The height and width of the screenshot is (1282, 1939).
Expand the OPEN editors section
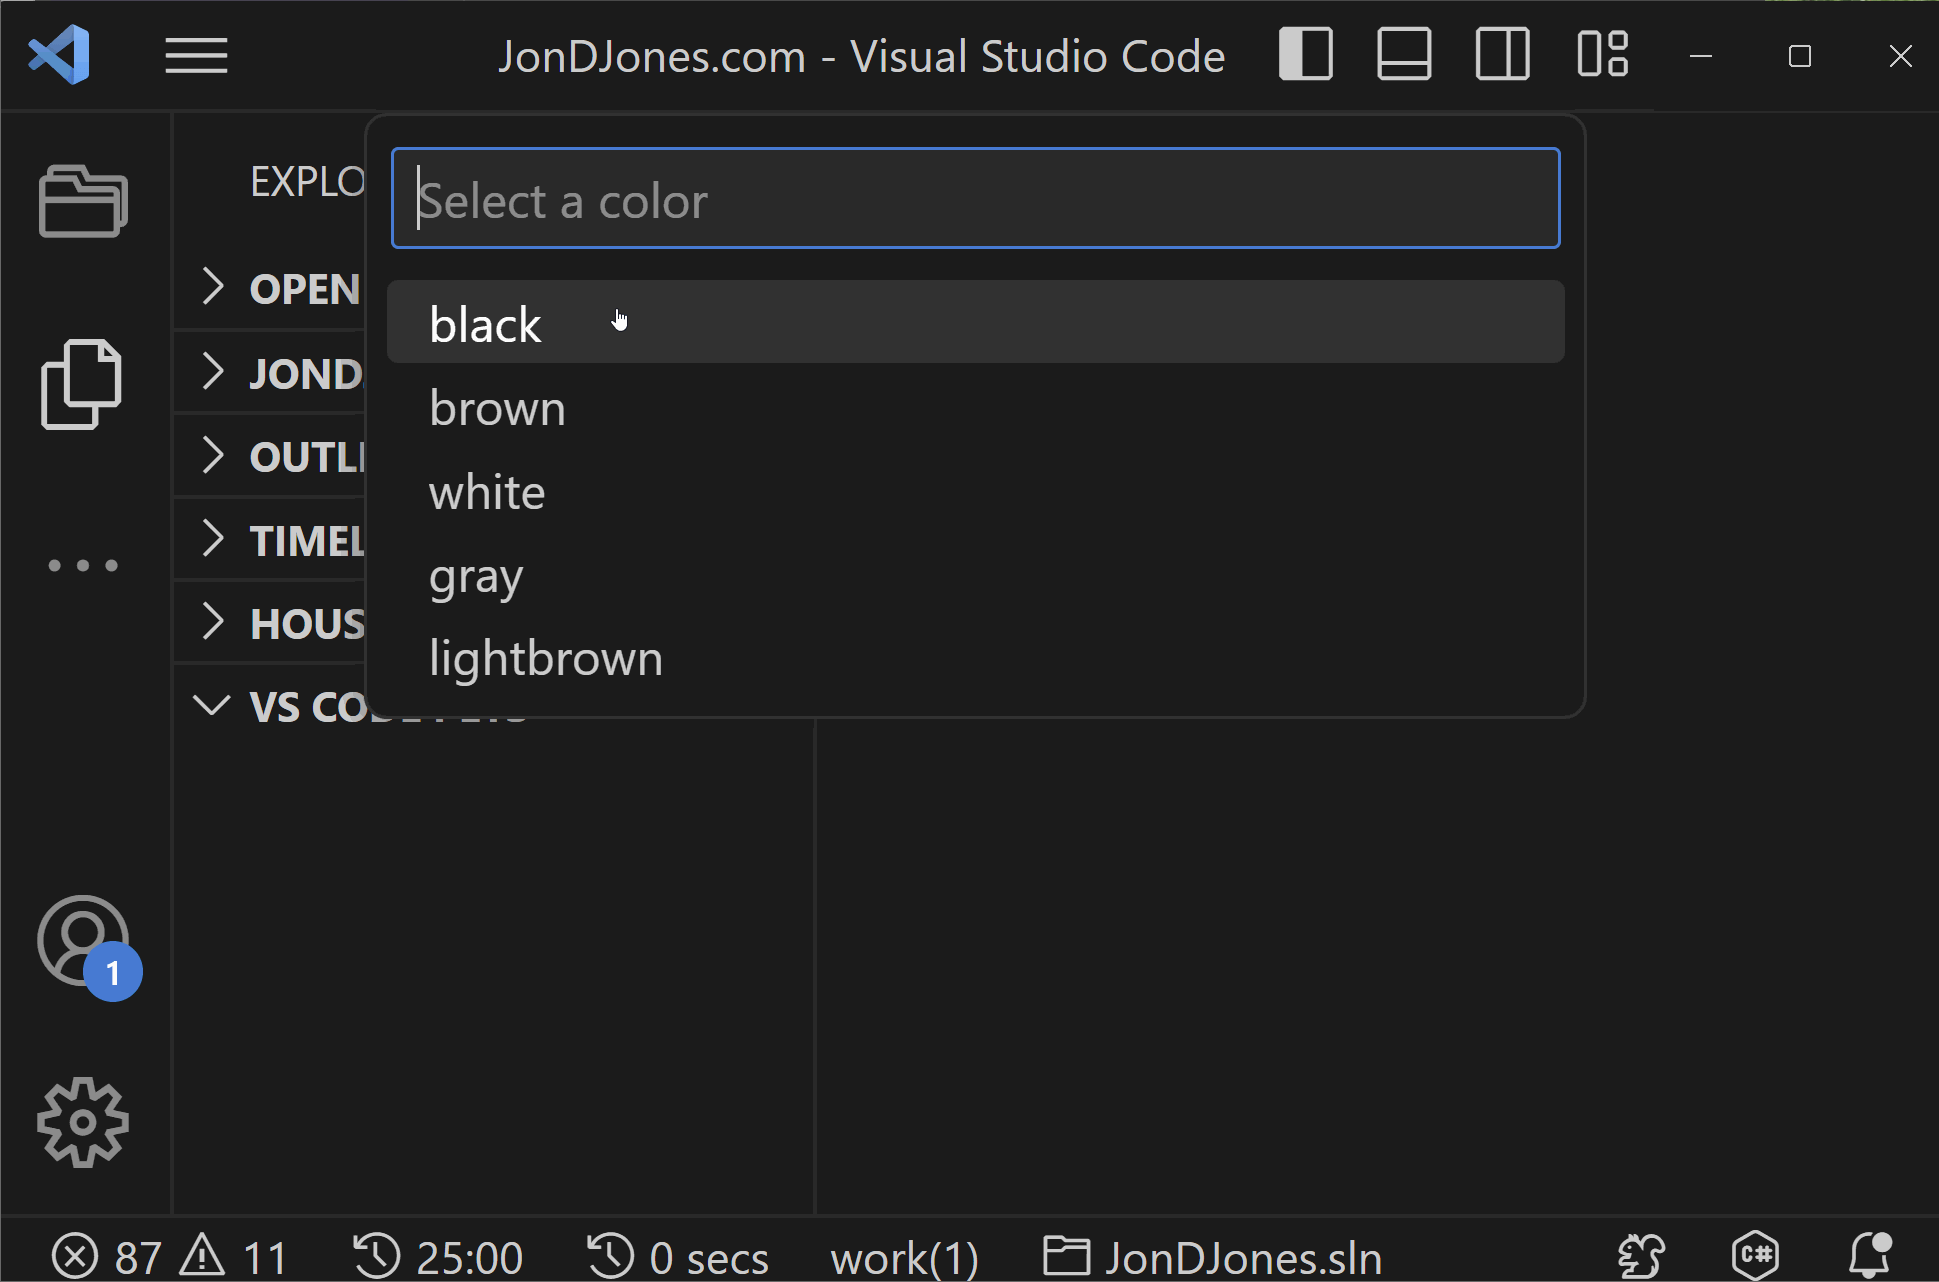pyautogui.click(x=212, y=287)
